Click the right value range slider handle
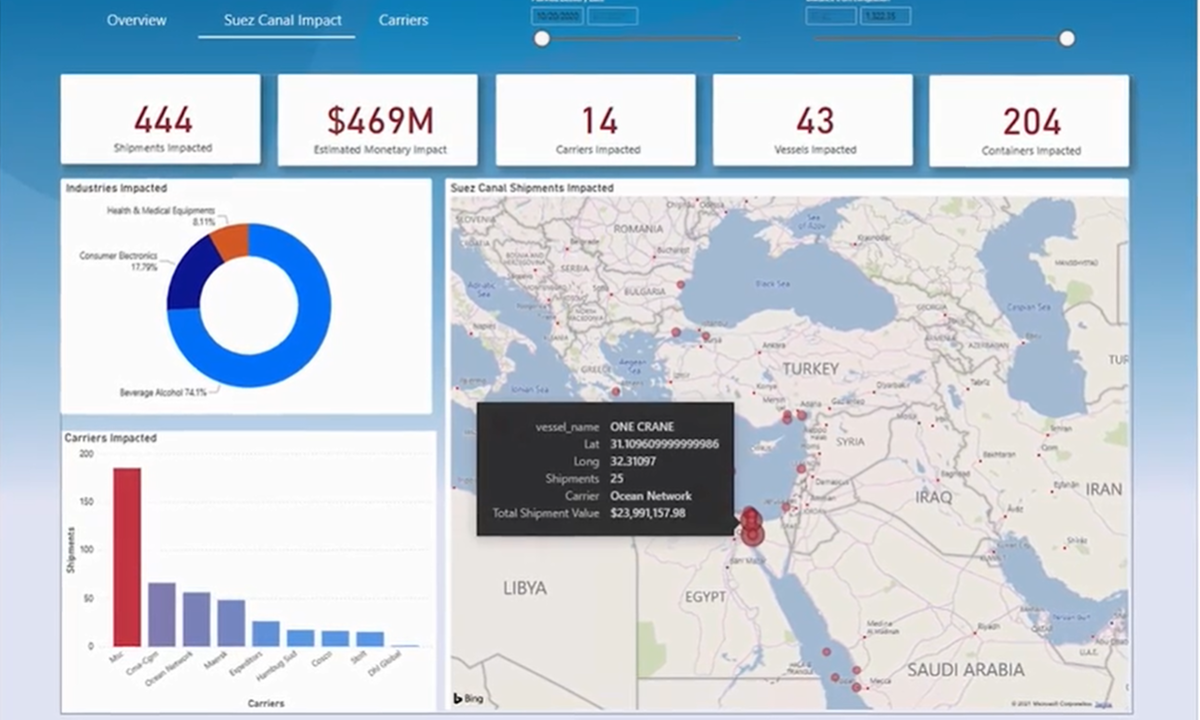The height and width of the screenshot is (720, 1200). (1067, 39)
